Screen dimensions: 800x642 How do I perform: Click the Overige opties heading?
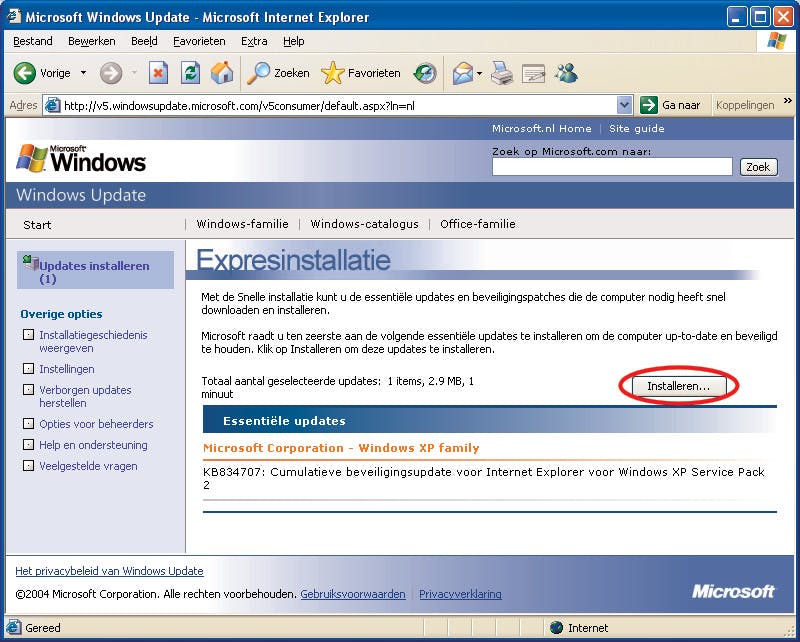61,314
